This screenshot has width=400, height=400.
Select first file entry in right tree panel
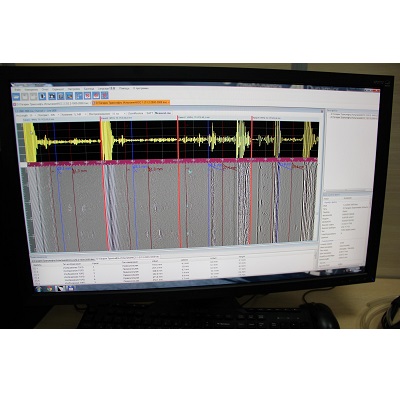pyautogui.click(x=353, y=115)
